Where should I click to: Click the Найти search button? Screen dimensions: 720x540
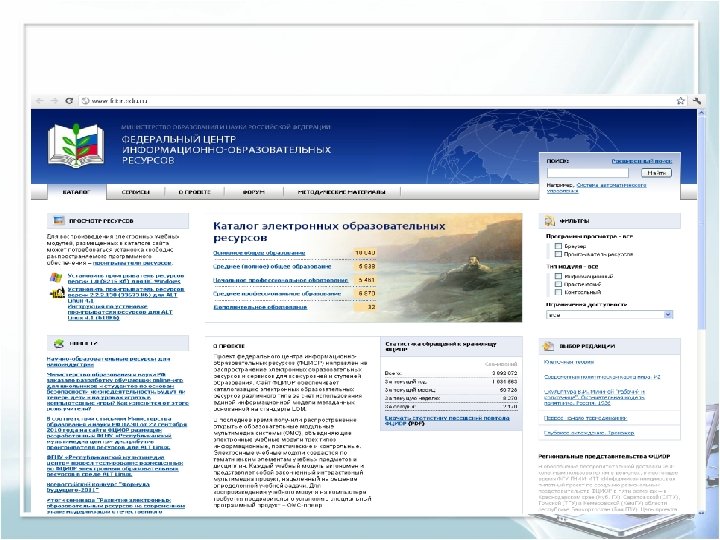pos(656,173)
